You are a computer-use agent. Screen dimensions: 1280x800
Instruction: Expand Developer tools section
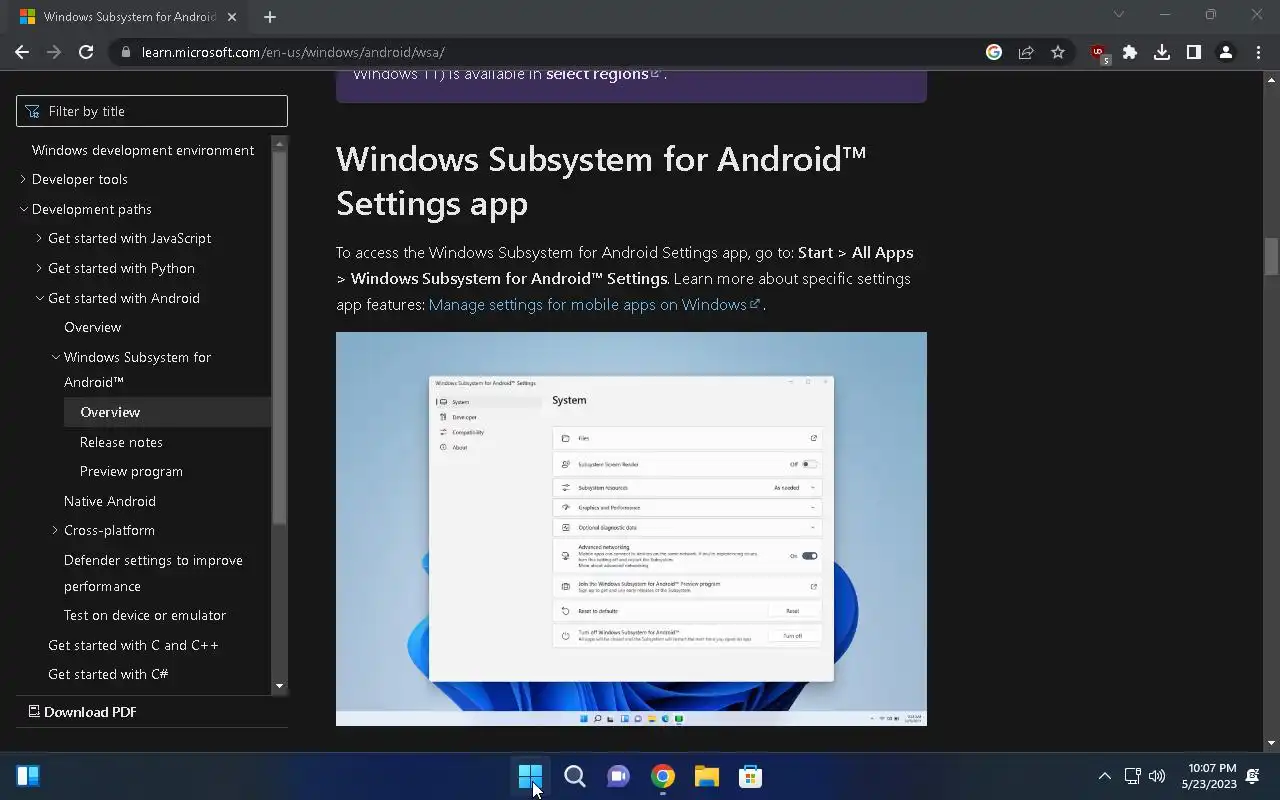coord(23,179)
